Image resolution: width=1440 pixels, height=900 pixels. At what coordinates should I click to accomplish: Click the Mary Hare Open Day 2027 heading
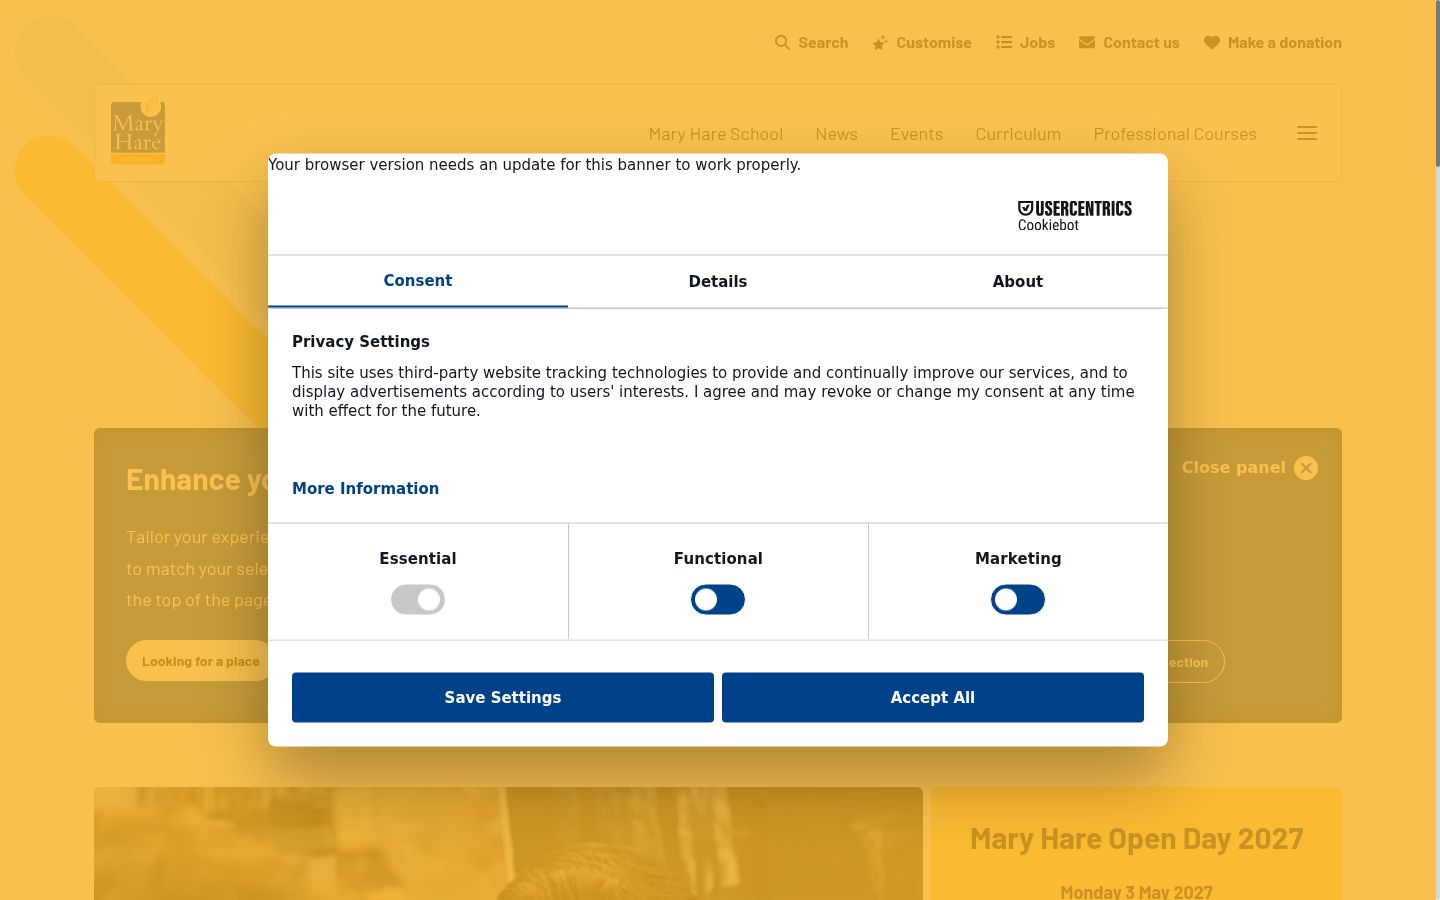[1137, 838]
